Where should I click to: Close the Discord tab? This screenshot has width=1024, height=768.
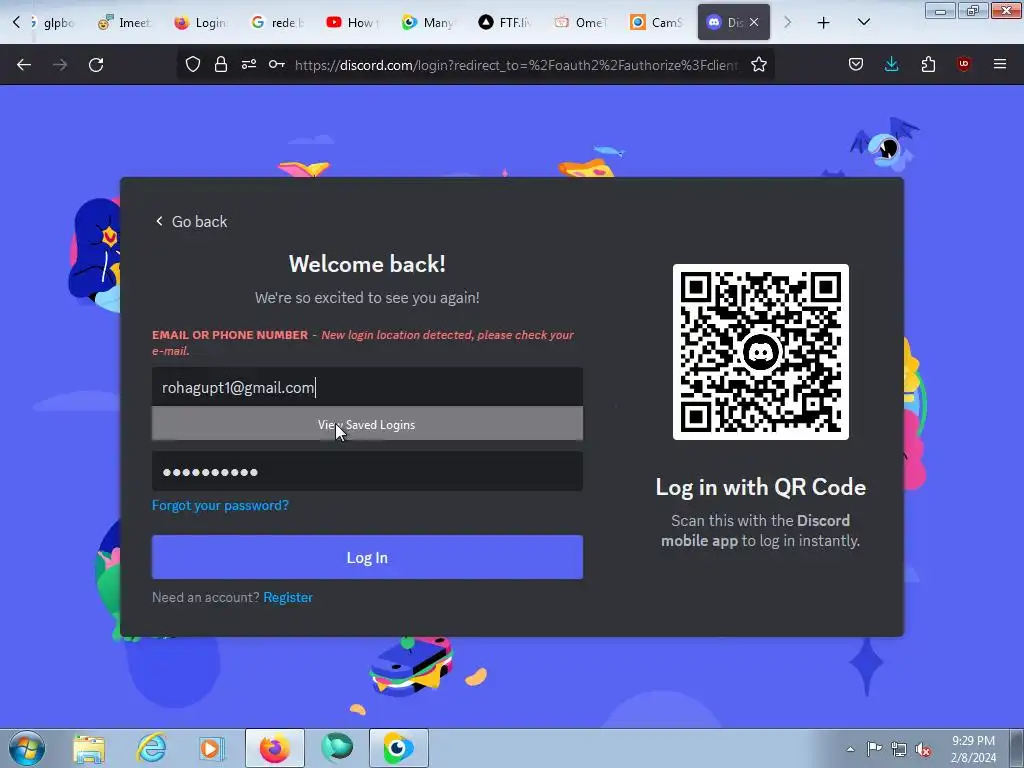point(754,22)
